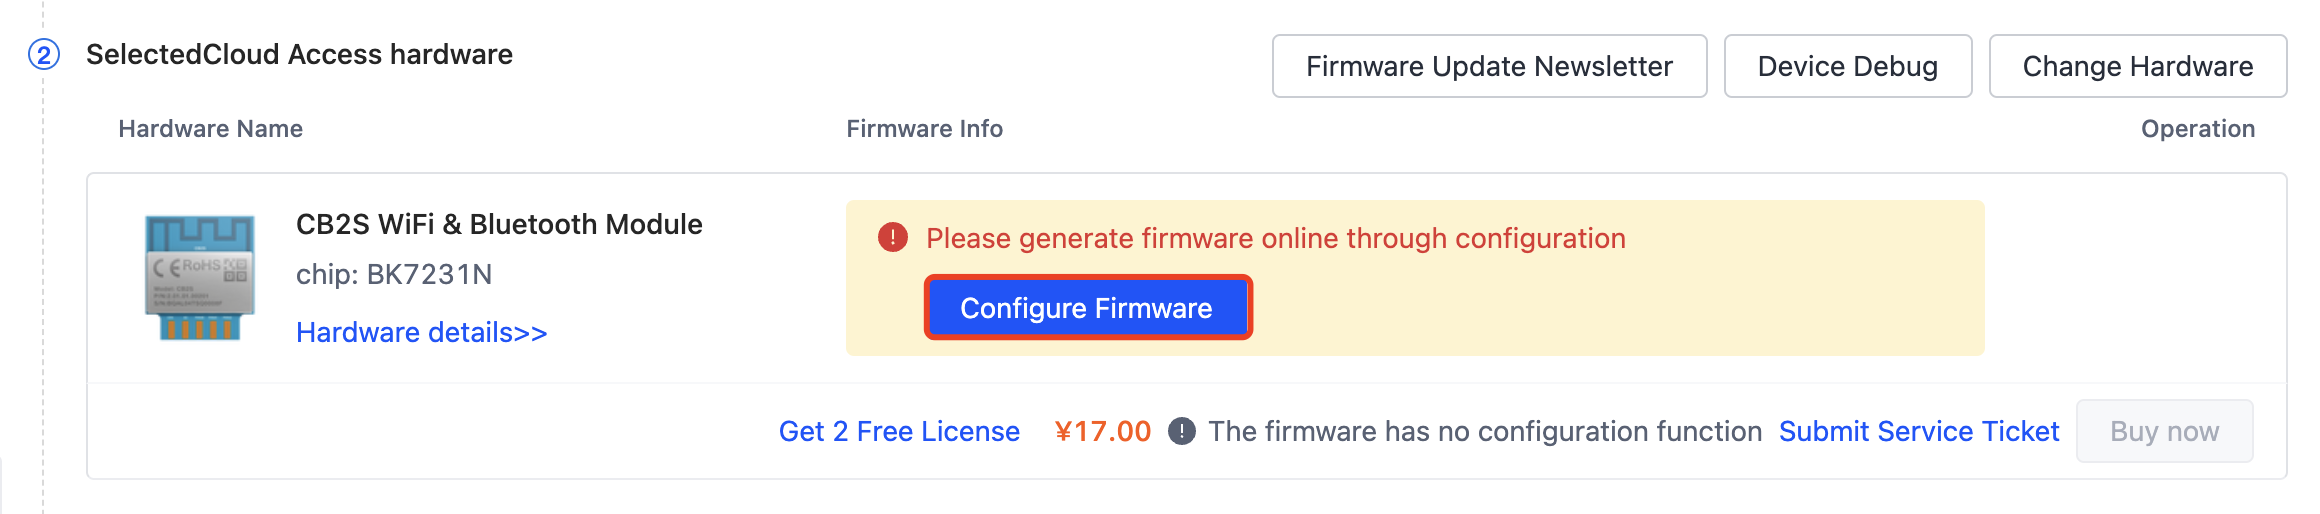Viewport: 2320px width, 514px height.
Task: Click the ¥17.00 price label
Action: (1102, 431)
